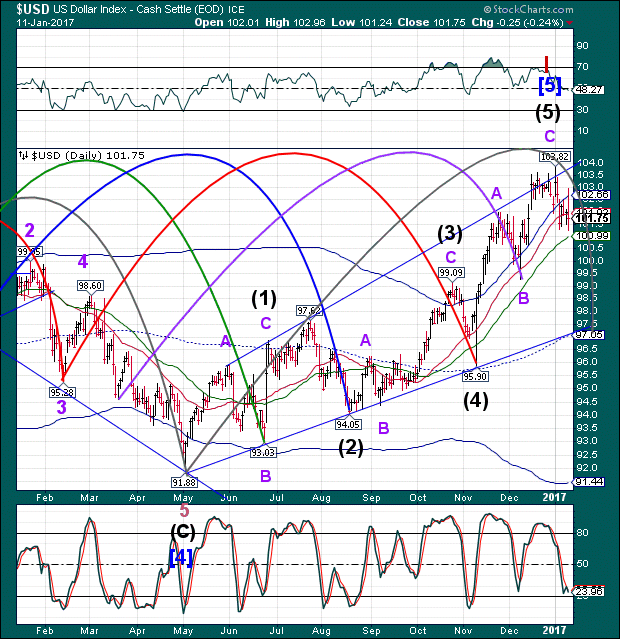Click the blue '[5]' wave label
Image resolution: width=620 pixels, height=639 pixels.
(550, 86)
